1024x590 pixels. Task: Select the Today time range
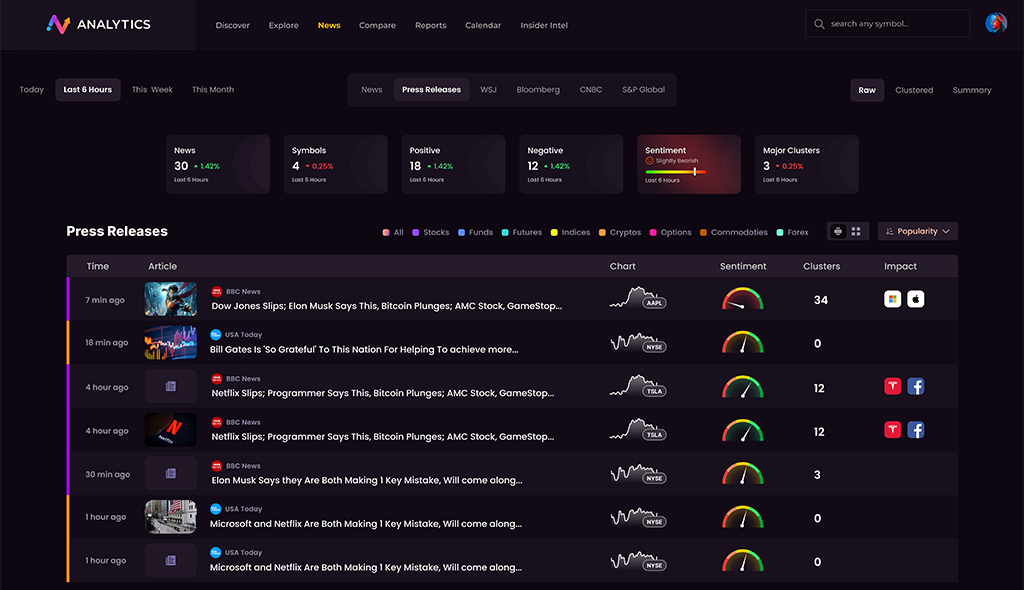click(x=31, y=90)
